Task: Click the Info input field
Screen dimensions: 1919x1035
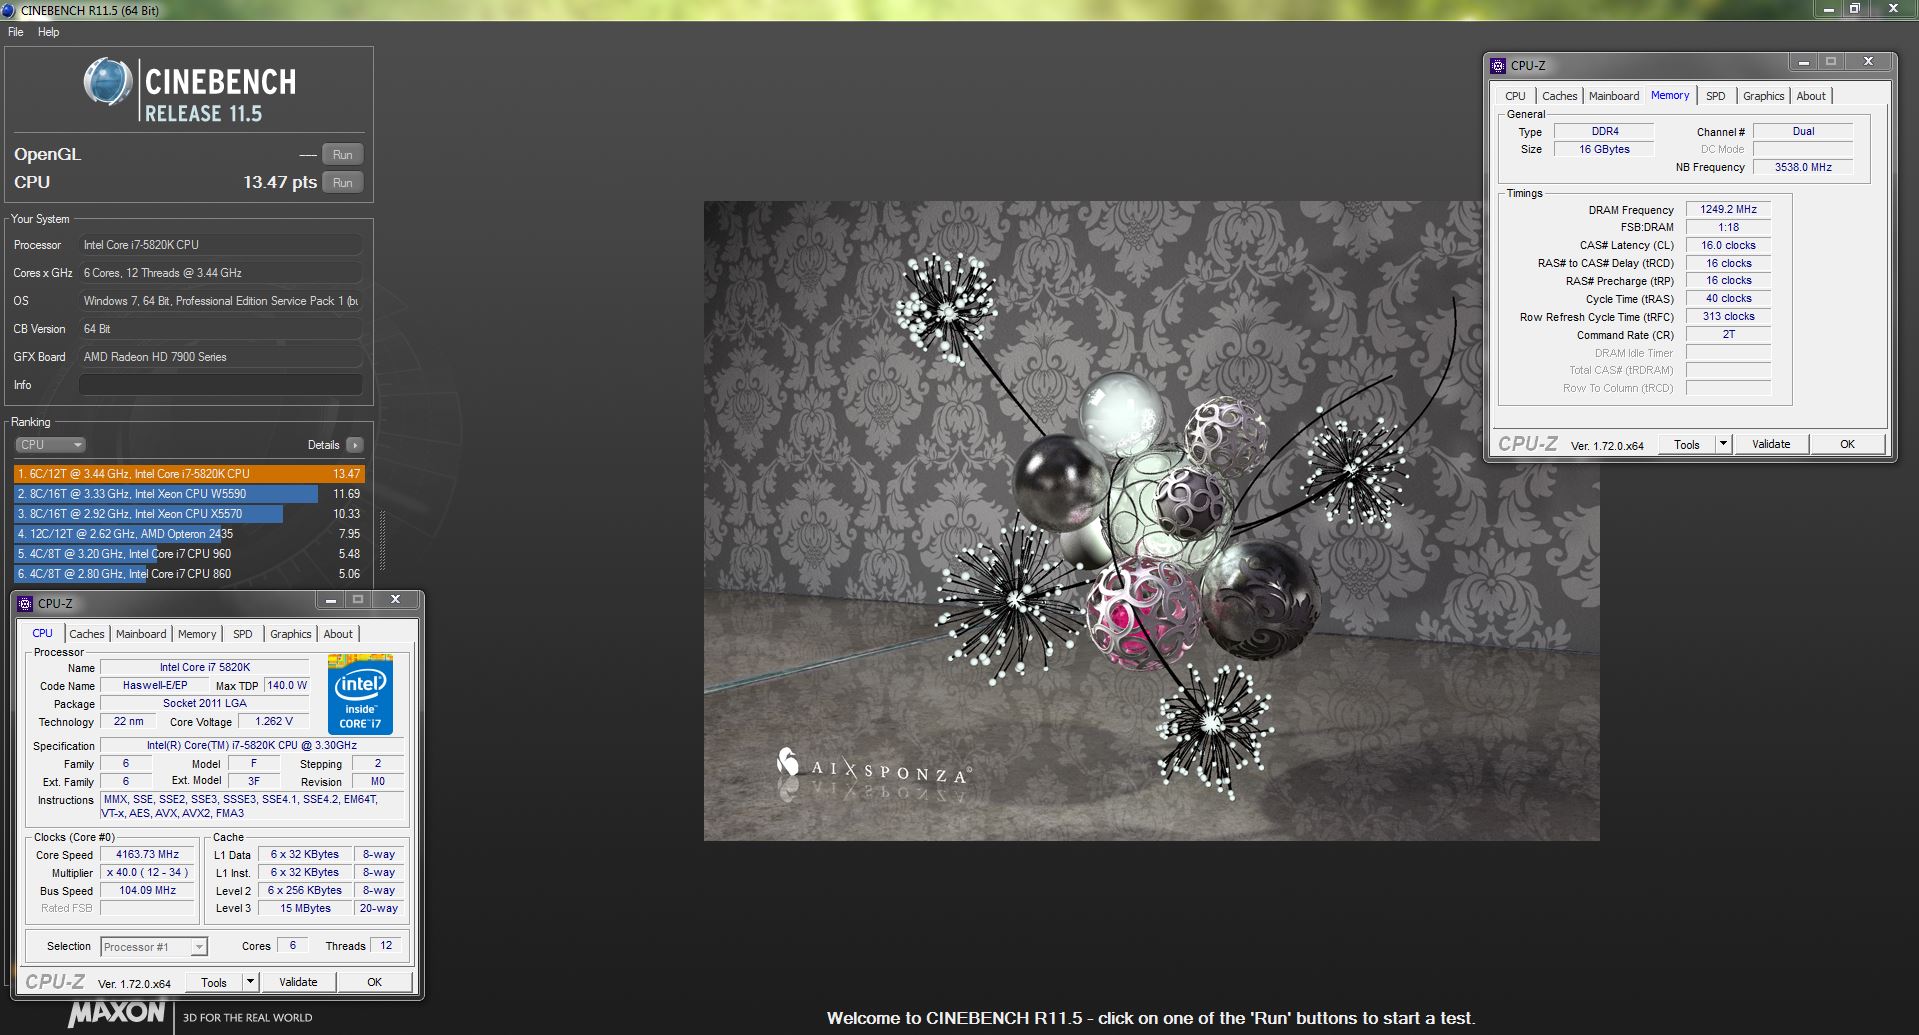Action: coord(221,385)
